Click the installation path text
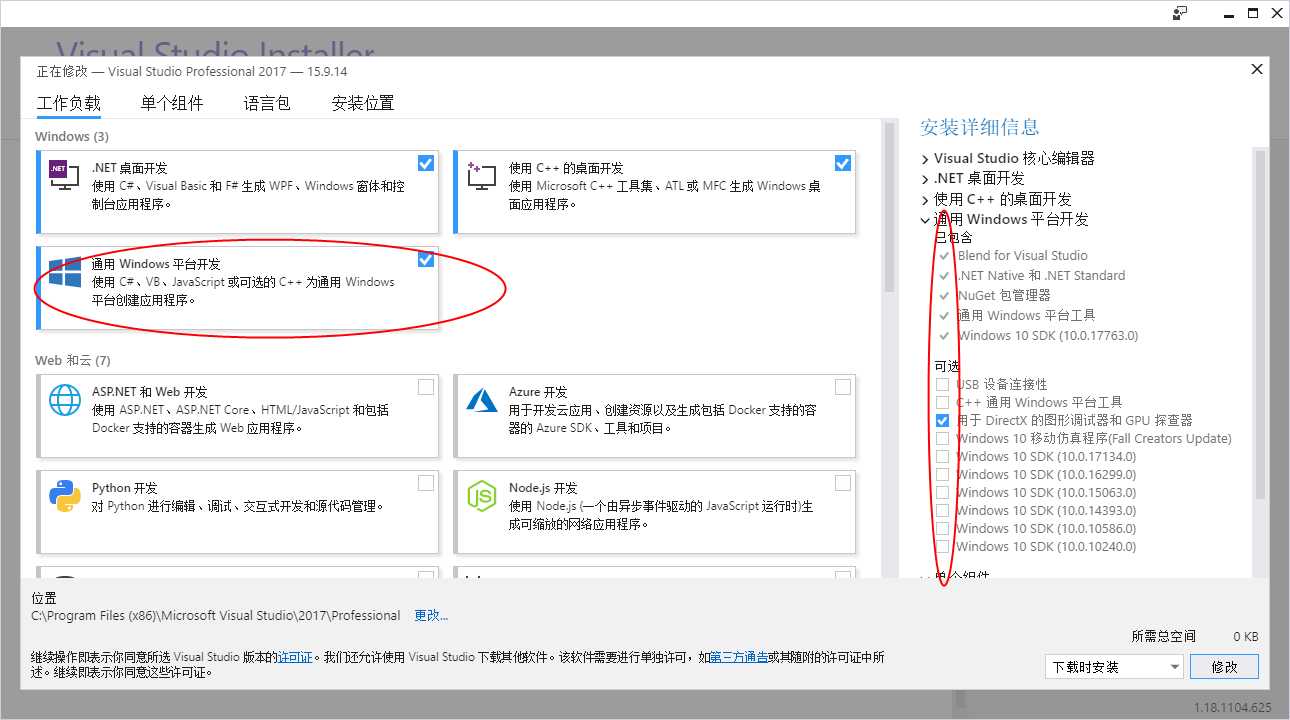This screenshot has height=720, width=1290. pos(216,616)
